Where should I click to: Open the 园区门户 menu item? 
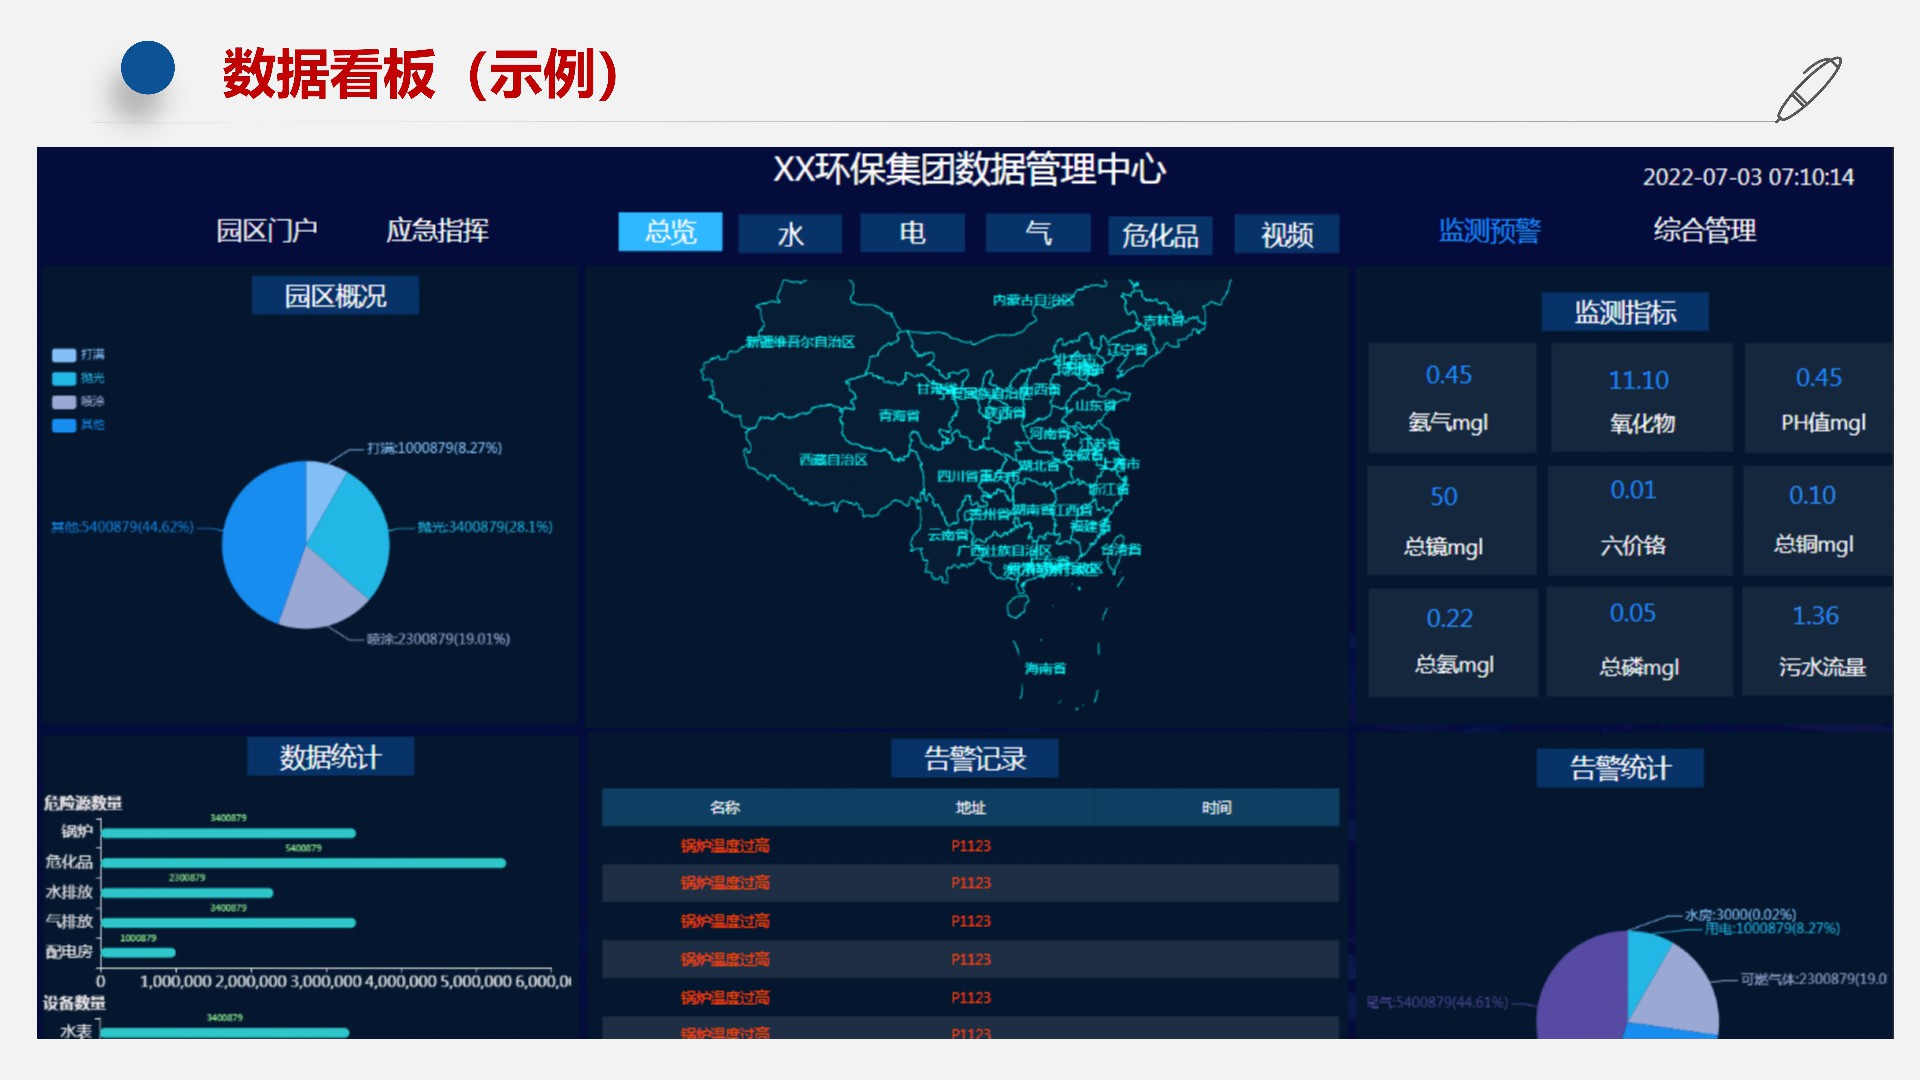click(267, 231)
